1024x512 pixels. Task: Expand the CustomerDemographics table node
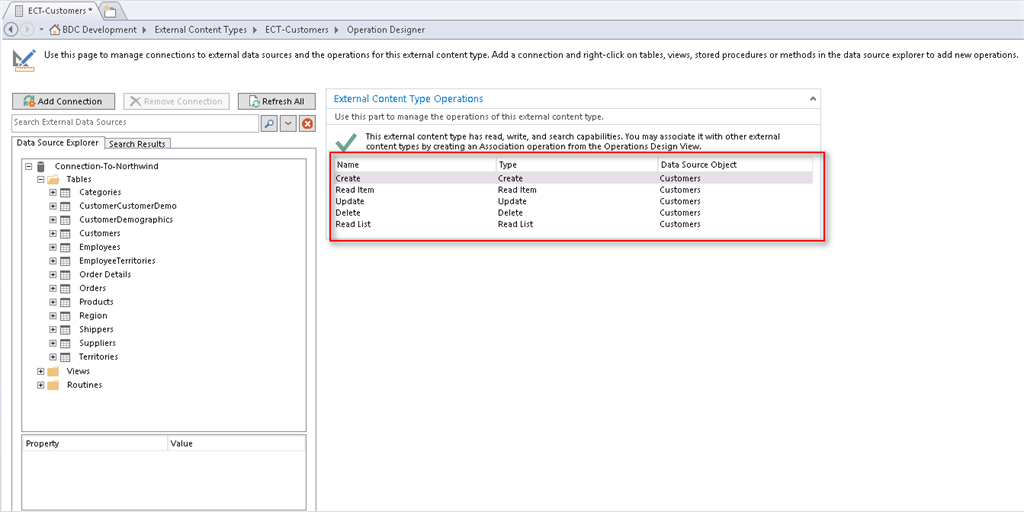pos(53,220)
